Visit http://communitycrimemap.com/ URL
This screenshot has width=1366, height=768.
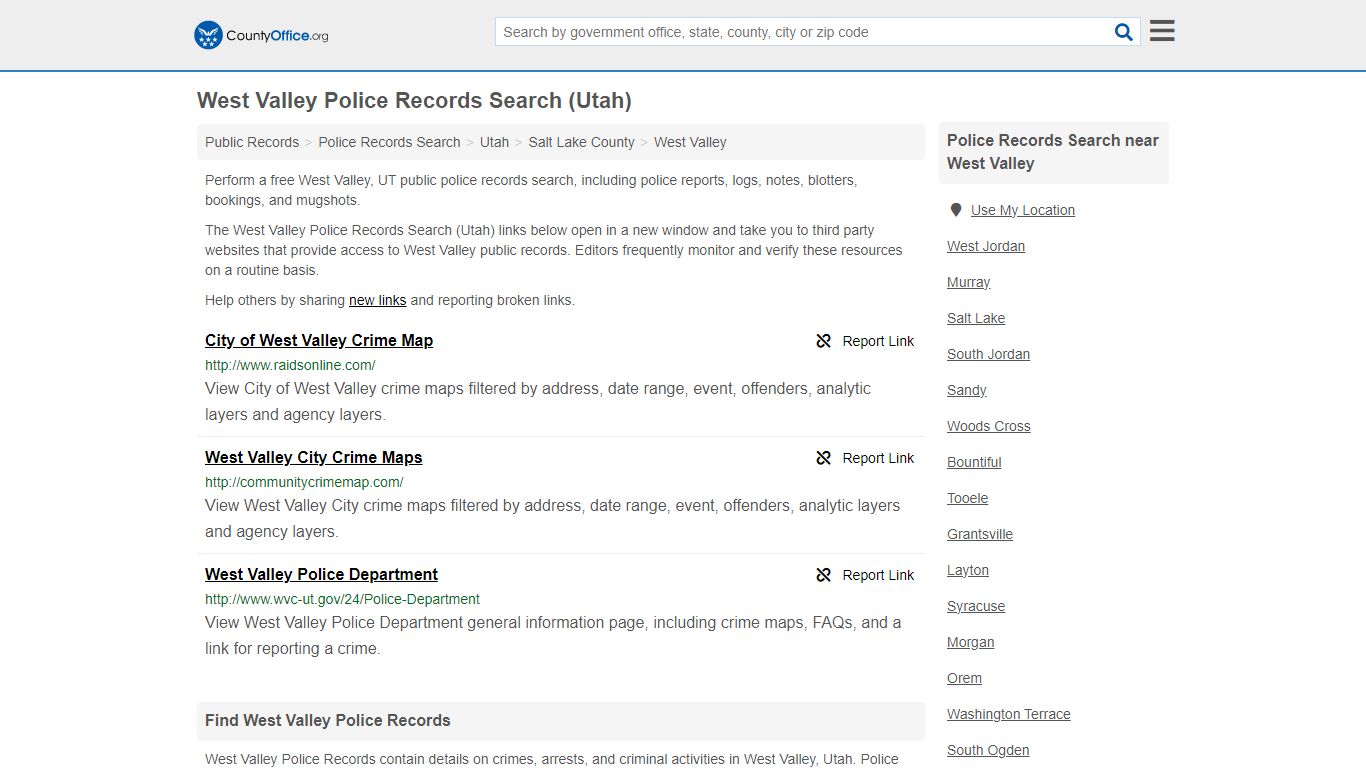click(x=304, y=482)
